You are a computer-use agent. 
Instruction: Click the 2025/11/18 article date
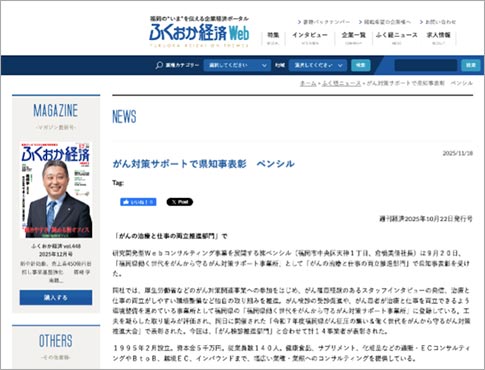click(x=458, y=153)
